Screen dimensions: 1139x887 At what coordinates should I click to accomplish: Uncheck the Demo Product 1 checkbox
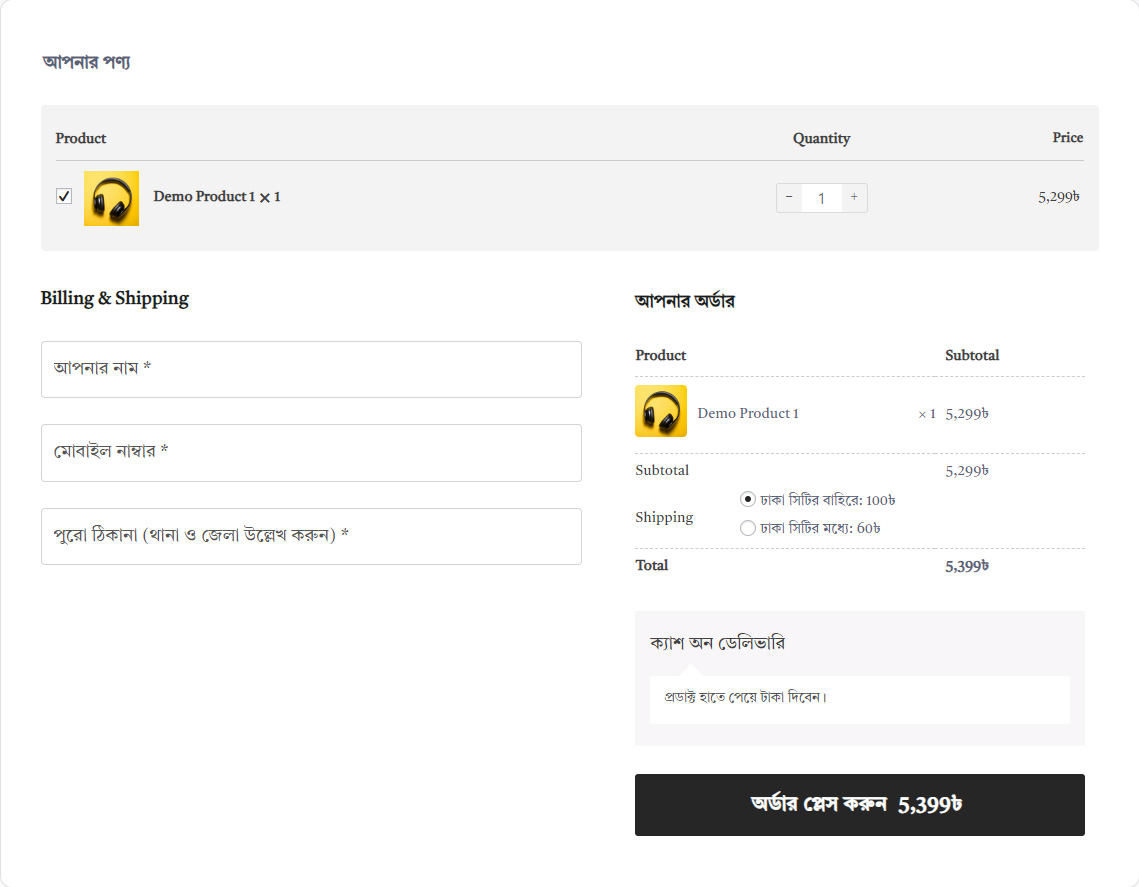pos(64,197)
